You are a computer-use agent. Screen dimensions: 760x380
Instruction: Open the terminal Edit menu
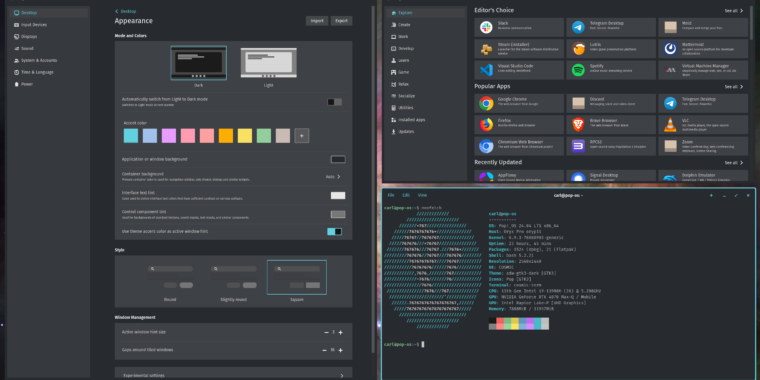[x=406, y=195]
